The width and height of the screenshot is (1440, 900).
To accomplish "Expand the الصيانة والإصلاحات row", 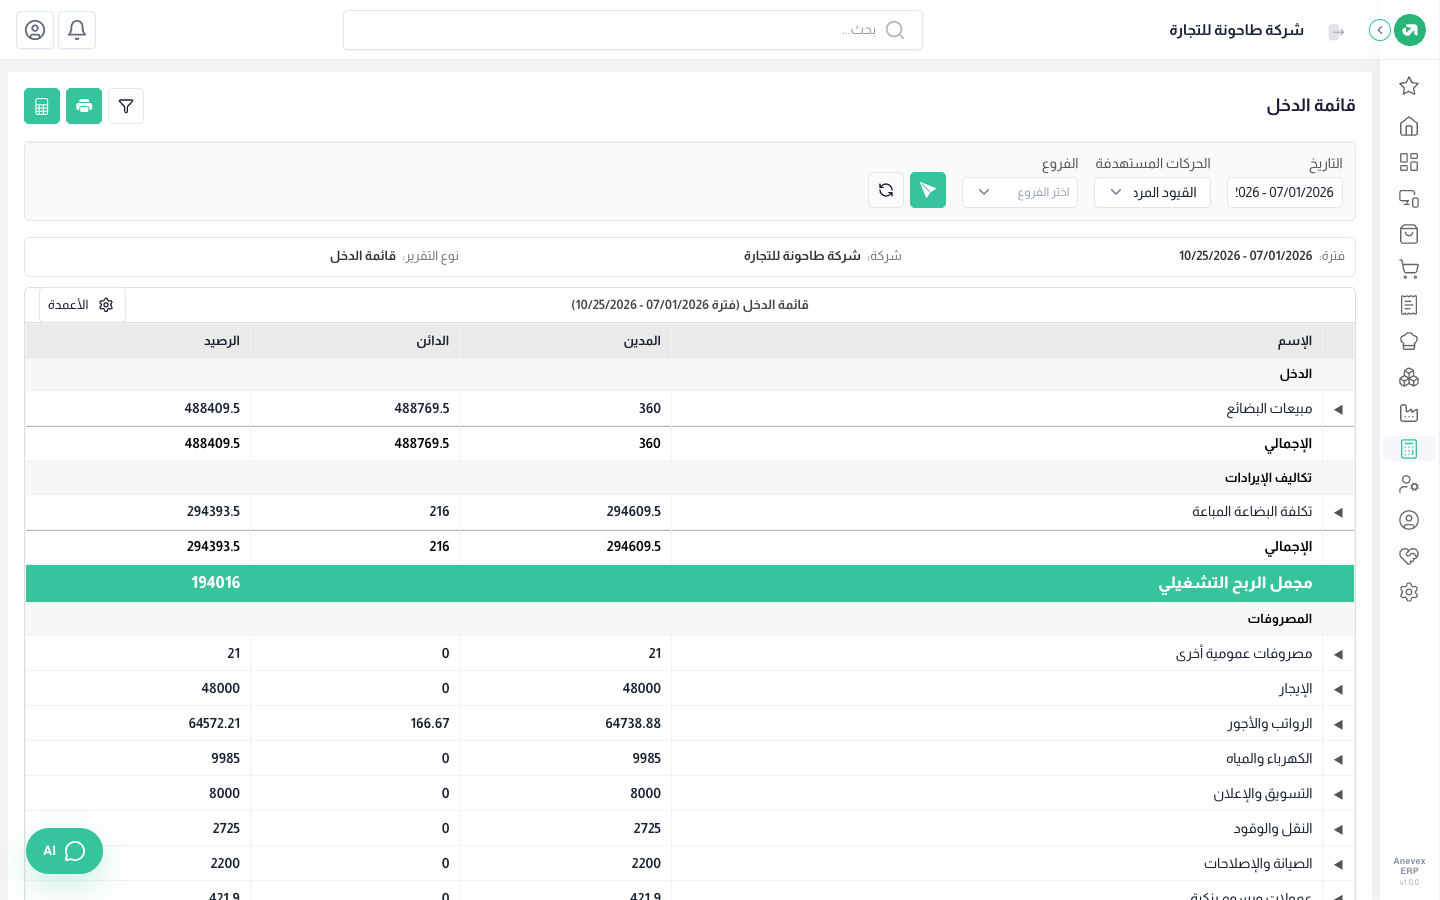I will (x=1338, y=864).
